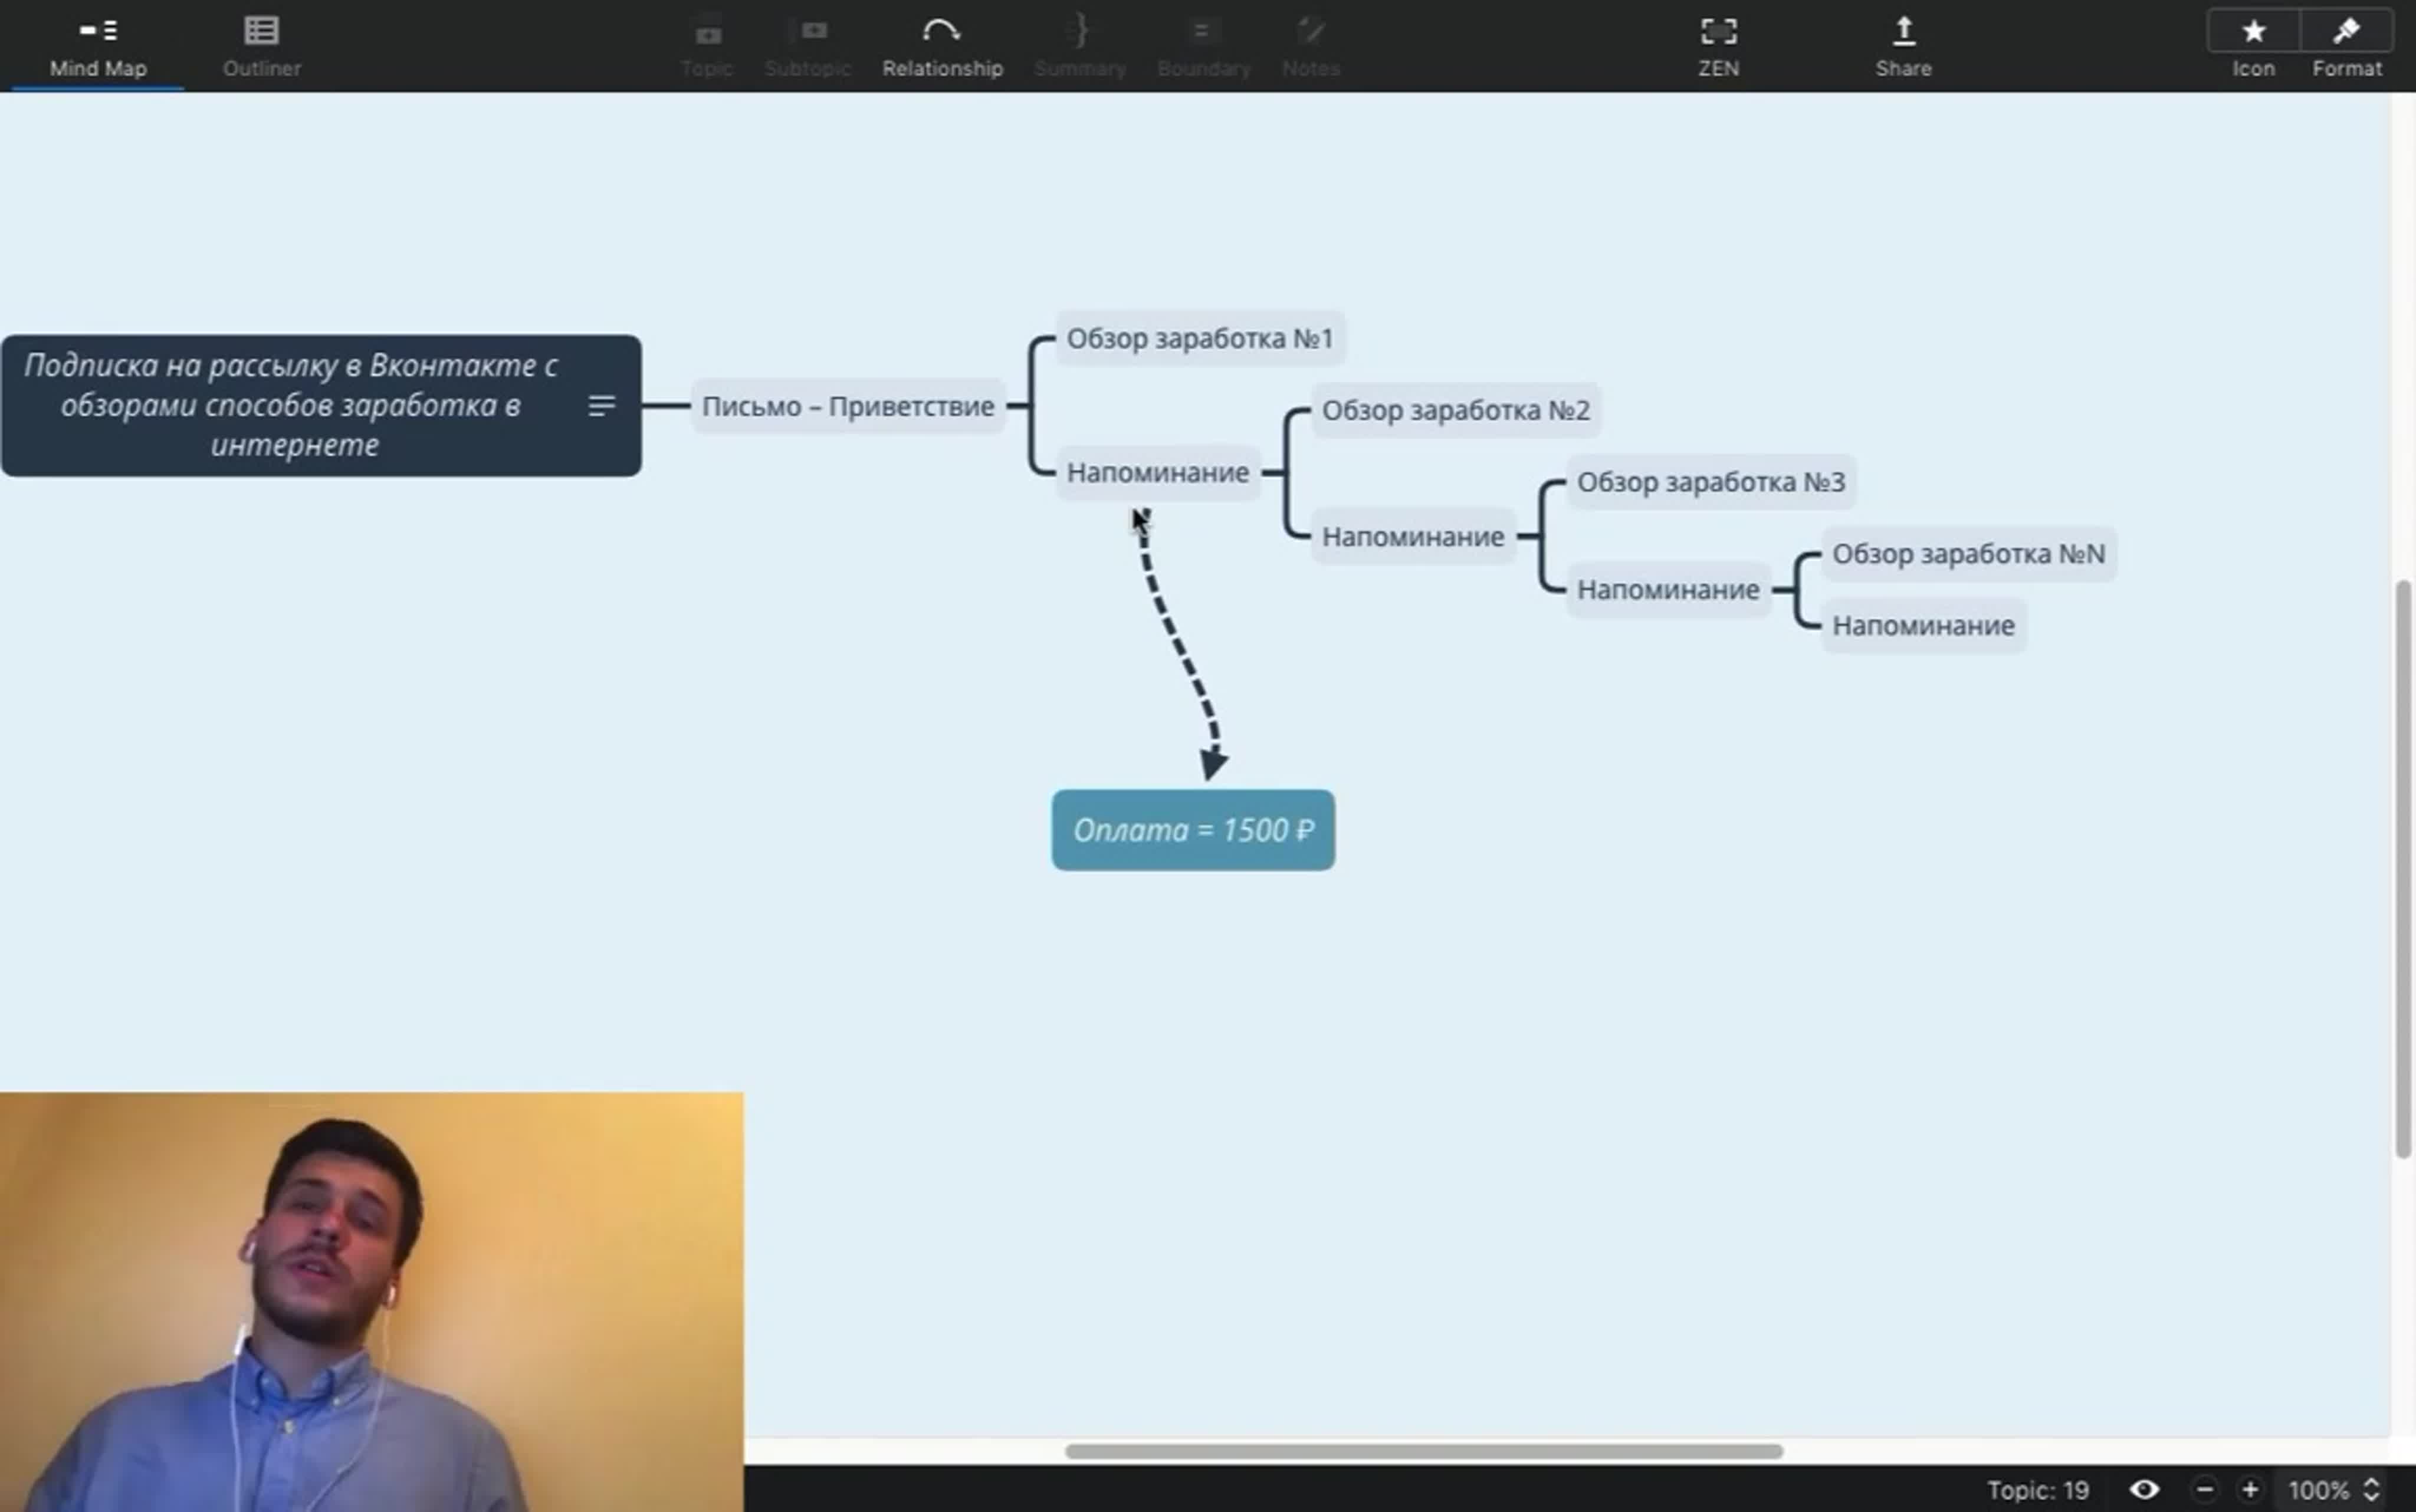Screen dimensions: 2416x1512
Task: Click the zoom out minus button
Action: 2205,1490
